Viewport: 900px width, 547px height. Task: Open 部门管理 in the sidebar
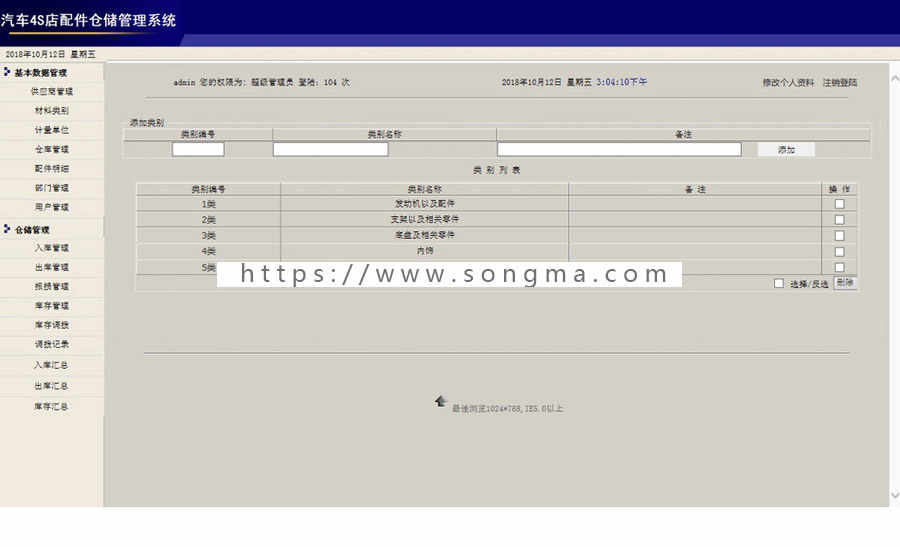tap(52, 188)
